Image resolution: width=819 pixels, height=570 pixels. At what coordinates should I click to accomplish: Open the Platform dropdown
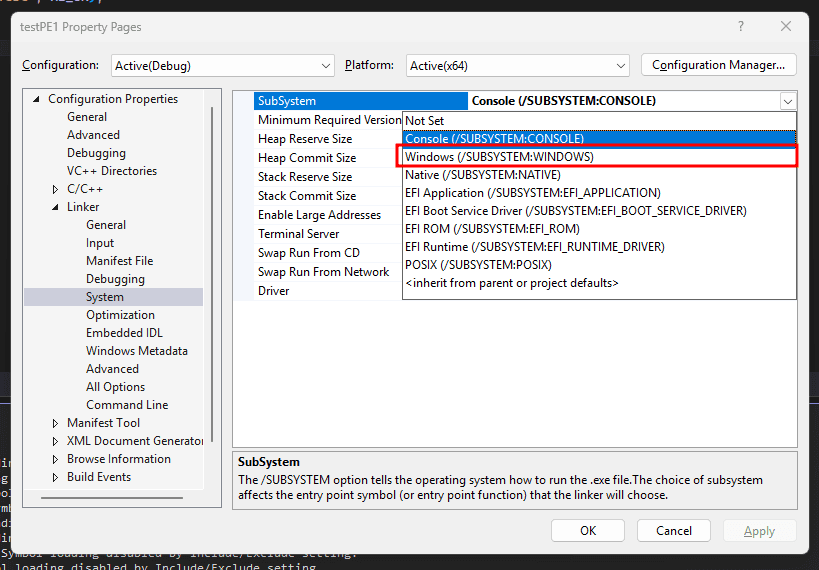pos(517,66)
